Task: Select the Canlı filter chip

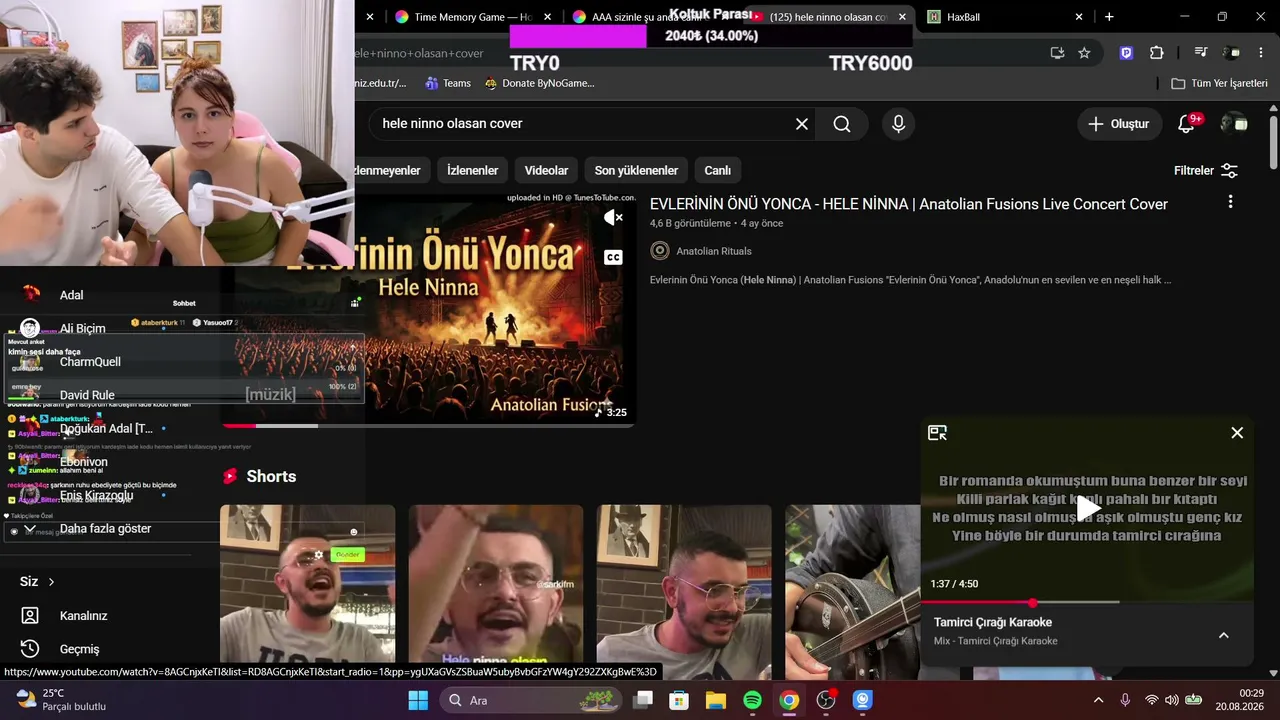Action: pyautogui.click(x=718, y=170)
